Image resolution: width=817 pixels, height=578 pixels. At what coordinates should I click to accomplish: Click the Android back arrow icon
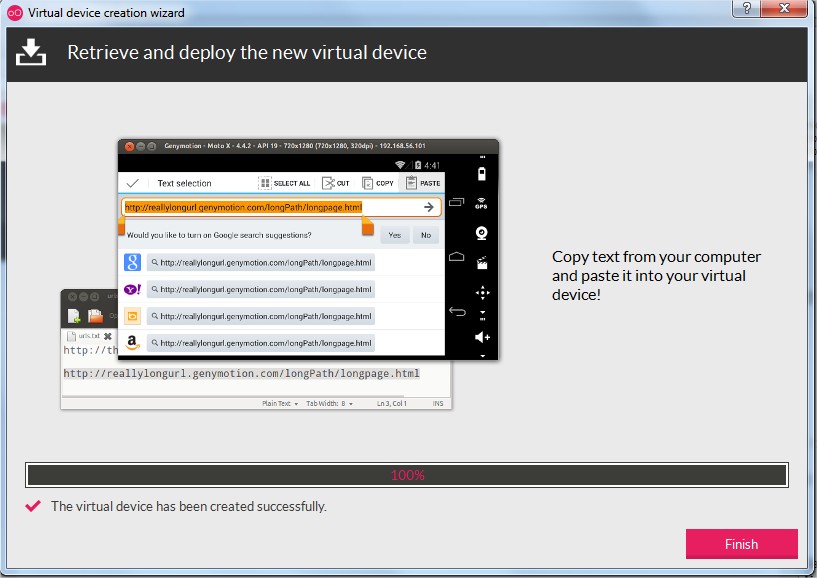457,311
